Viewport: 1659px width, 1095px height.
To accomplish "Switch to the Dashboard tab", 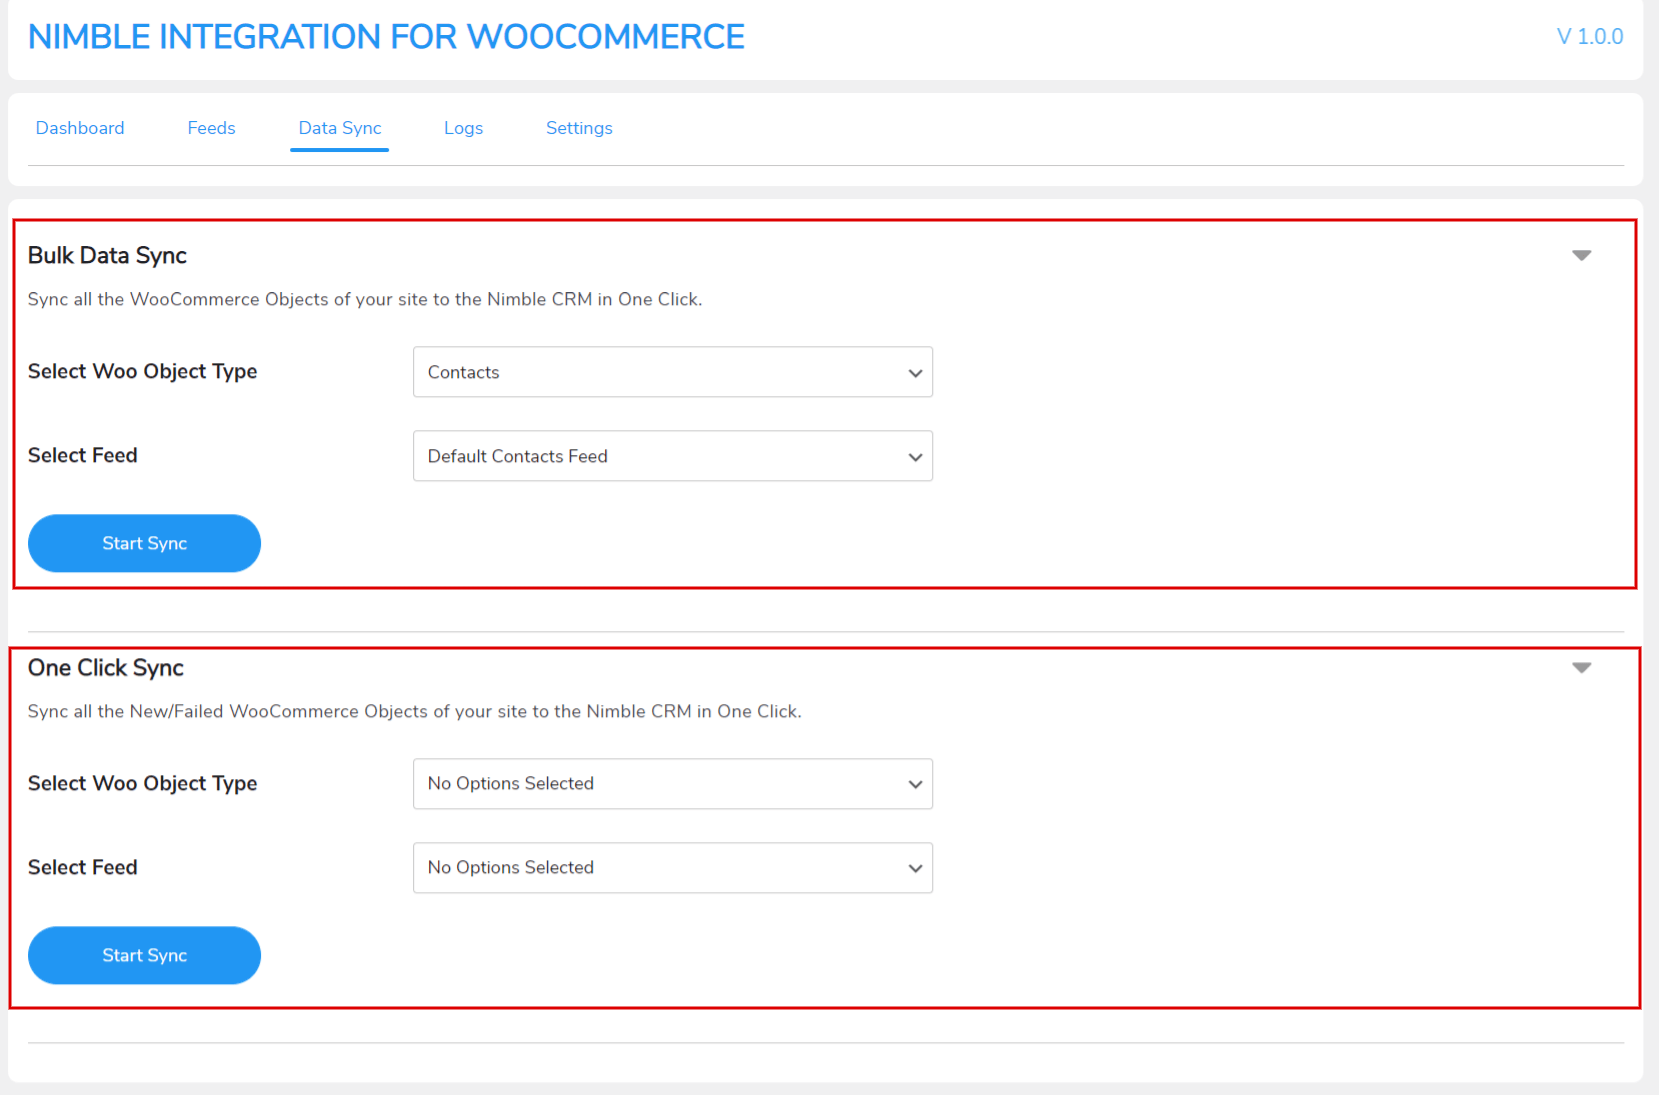I will click(x=79, y=128).
